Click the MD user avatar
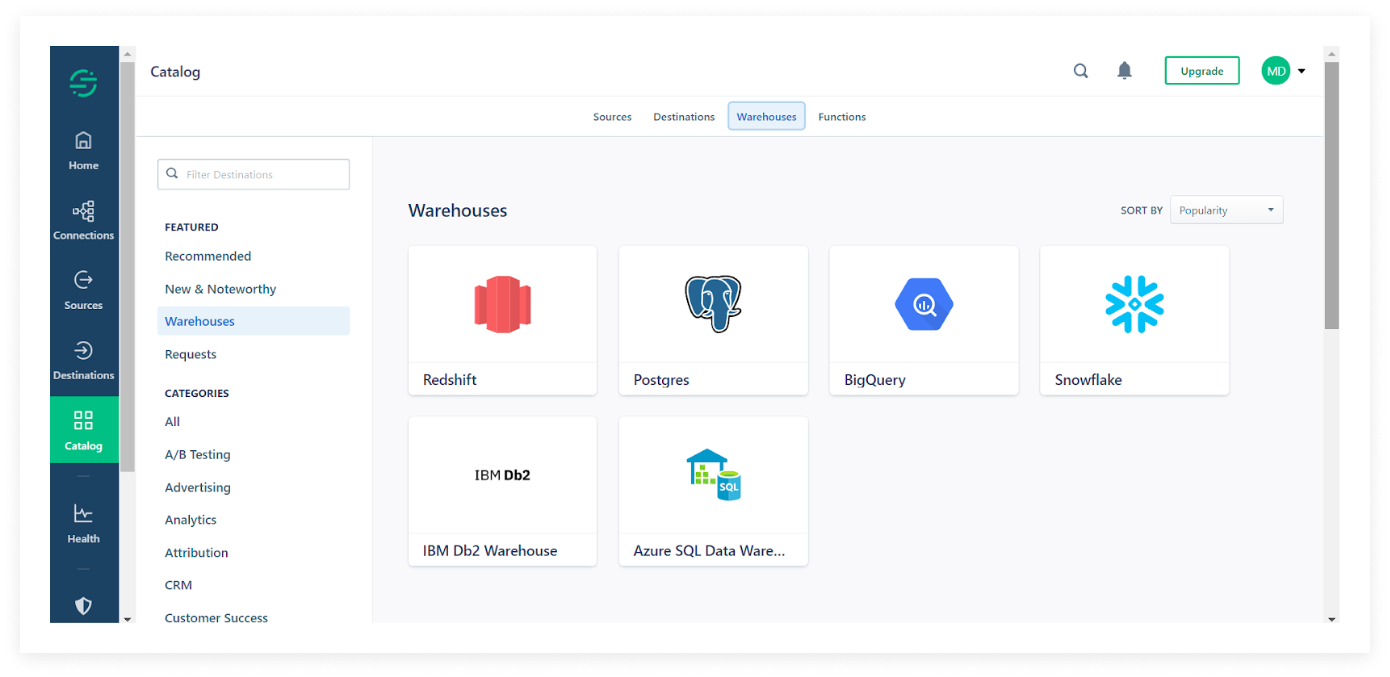The image size is (1390, 677). (x=1276, y=71)
